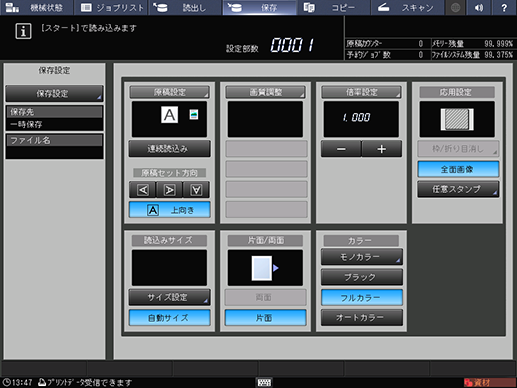The image size is (517, 388).
Task: Click the 1.000 zoom ratio display
Action: 361,119
